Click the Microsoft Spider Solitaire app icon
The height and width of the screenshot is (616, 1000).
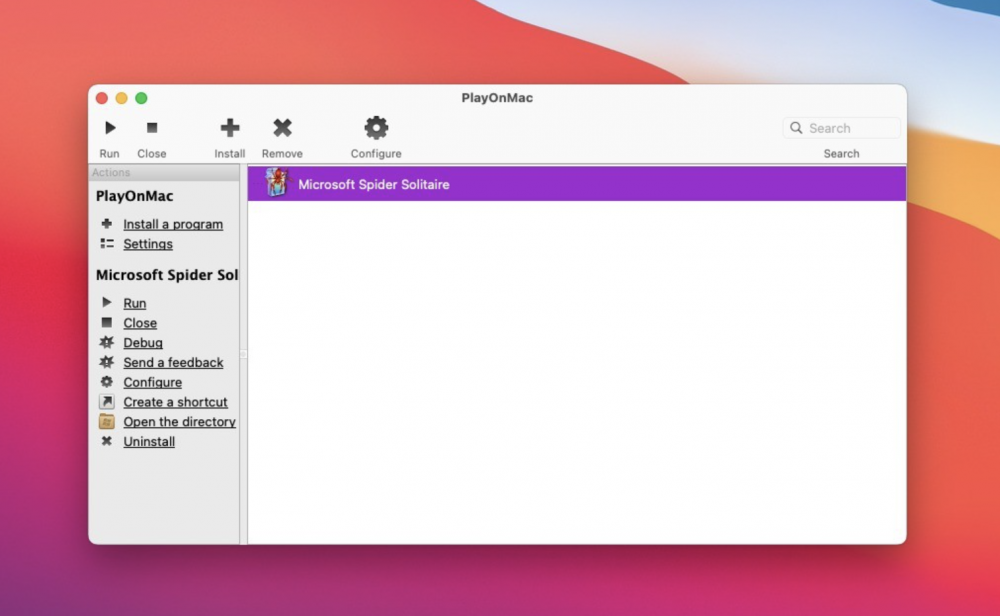click(277, 183)
